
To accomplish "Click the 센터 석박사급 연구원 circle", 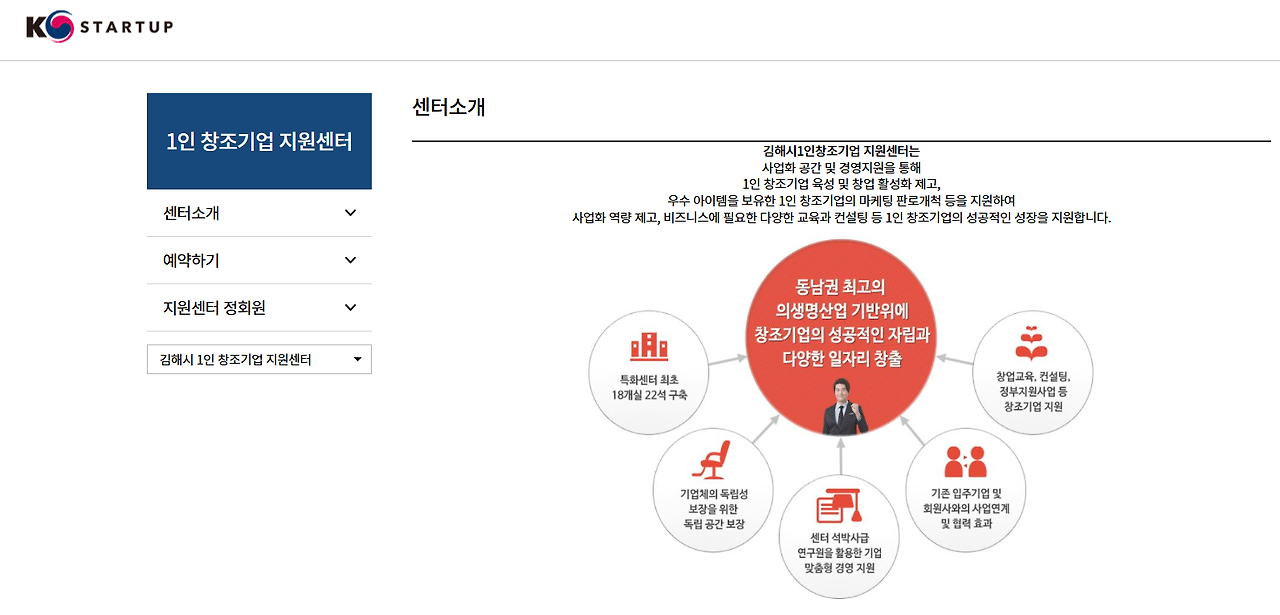I will click(x=838, y=536).
